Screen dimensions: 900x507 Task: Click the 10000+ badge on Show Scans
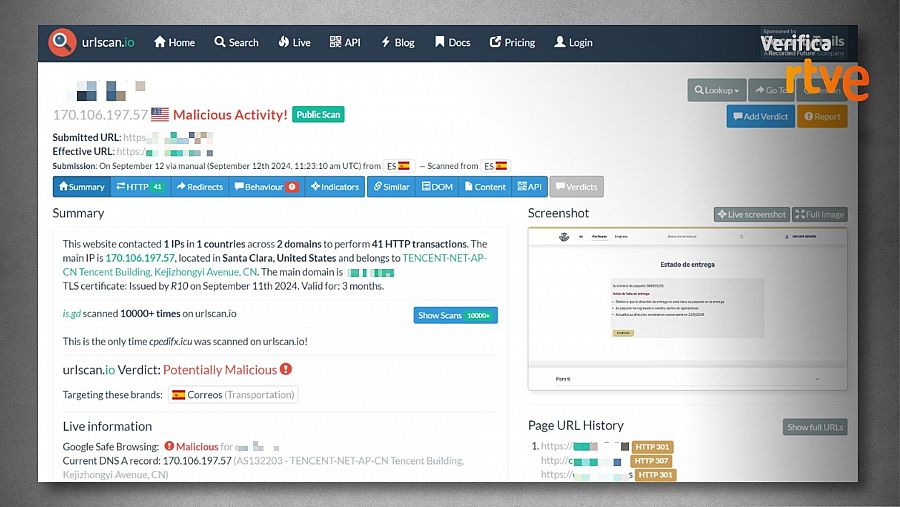(479, 316)
